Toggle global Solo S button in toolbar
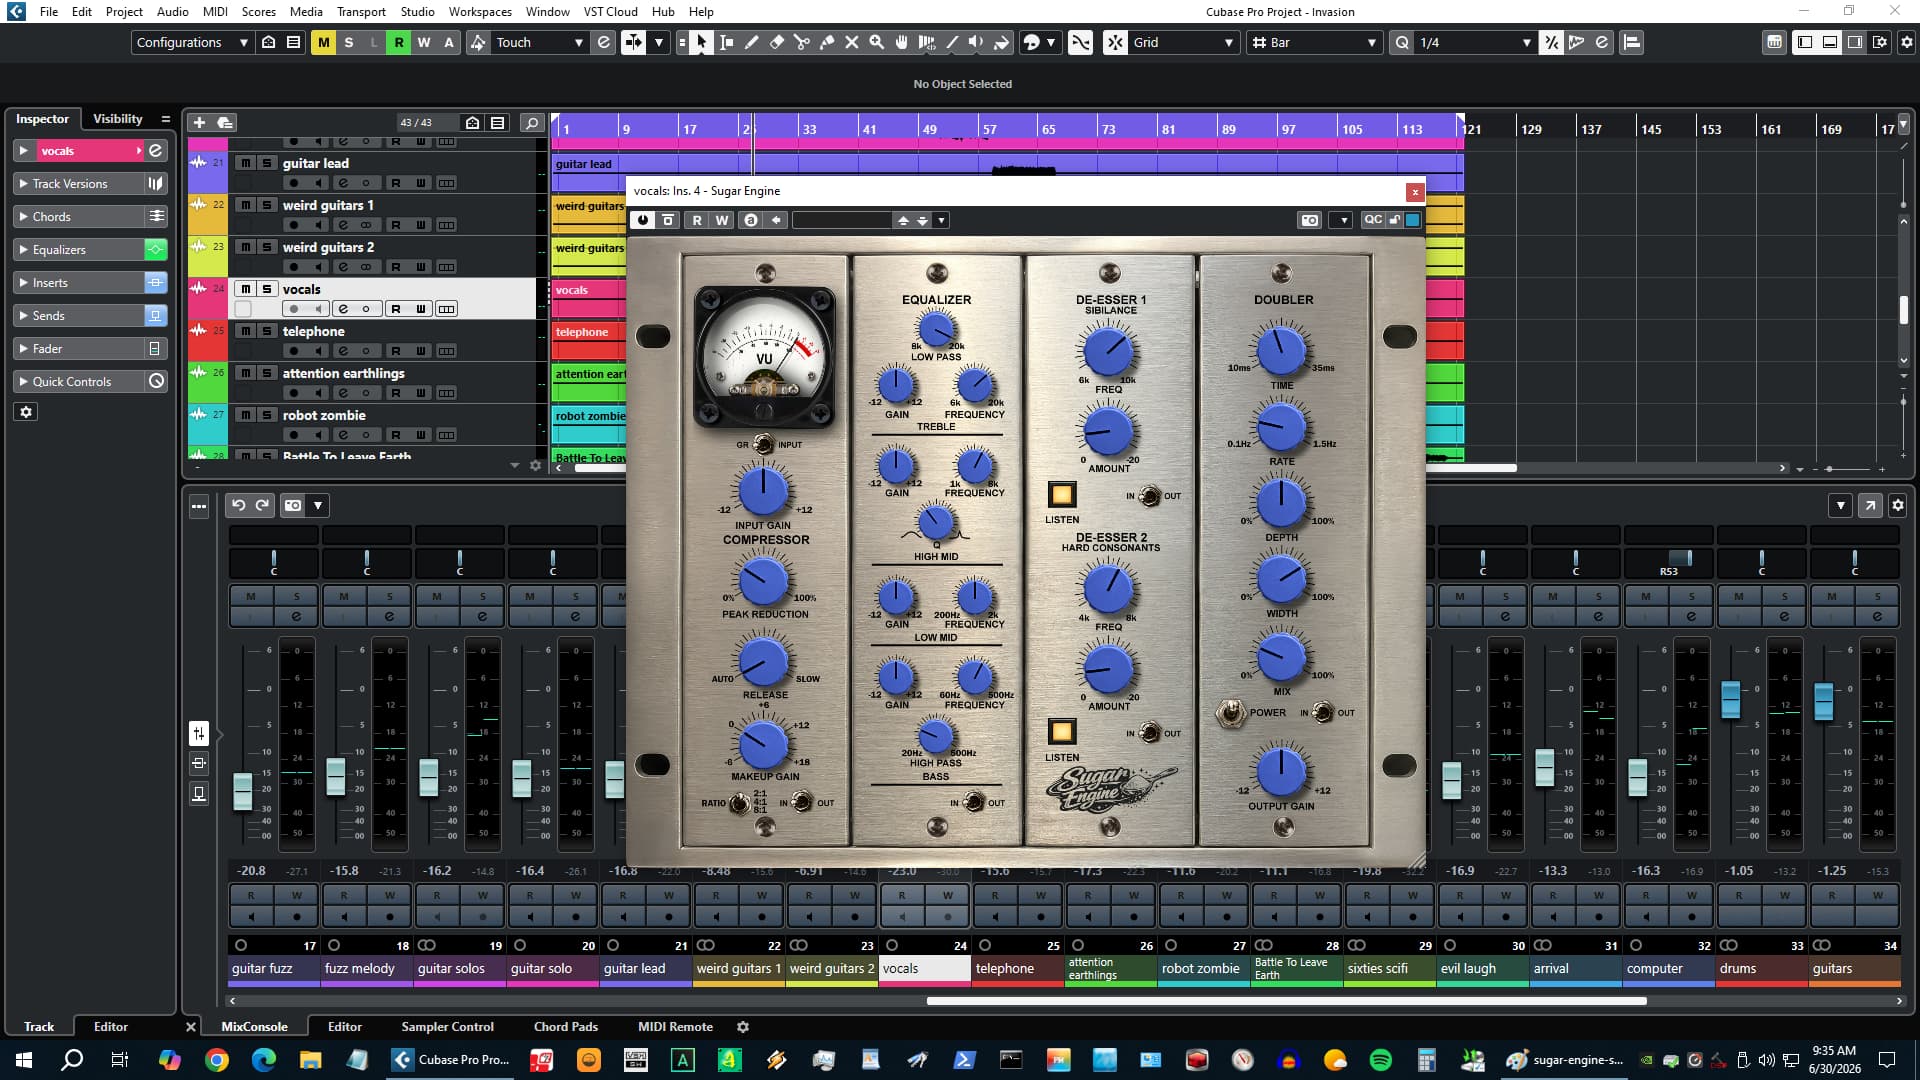This screenshot has height=1080, width=1920. (348, 42)
